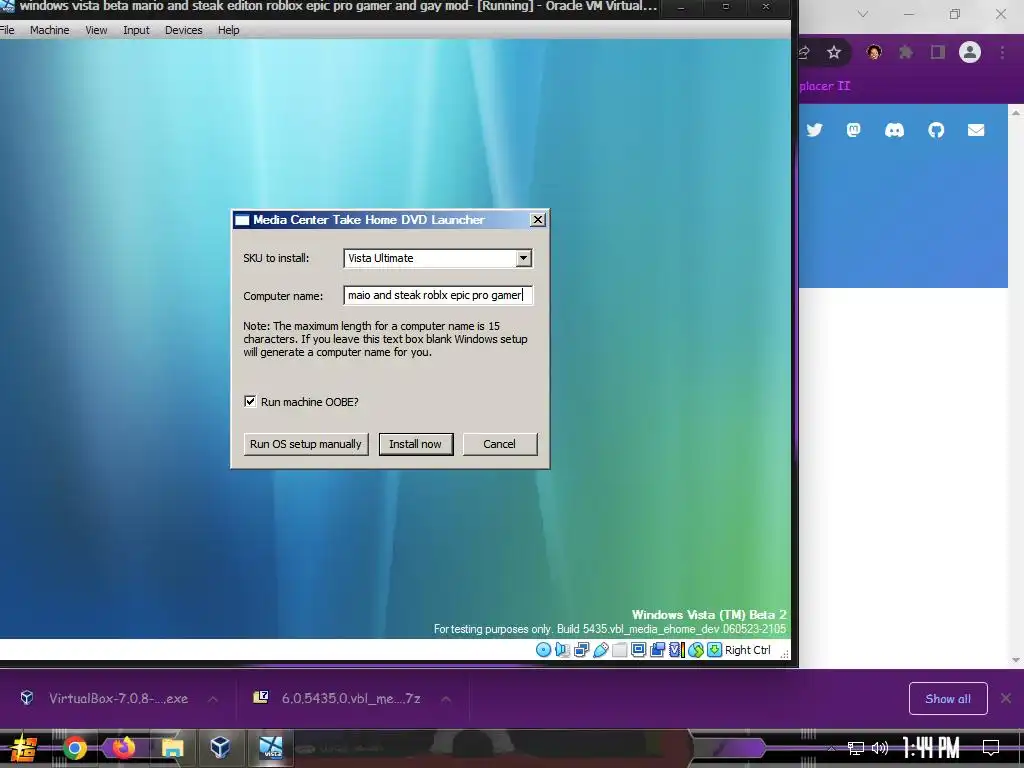Click the CPU virtualization V icon in status bar
Viewport: 1024px width, 768px height.
[677, 650]
